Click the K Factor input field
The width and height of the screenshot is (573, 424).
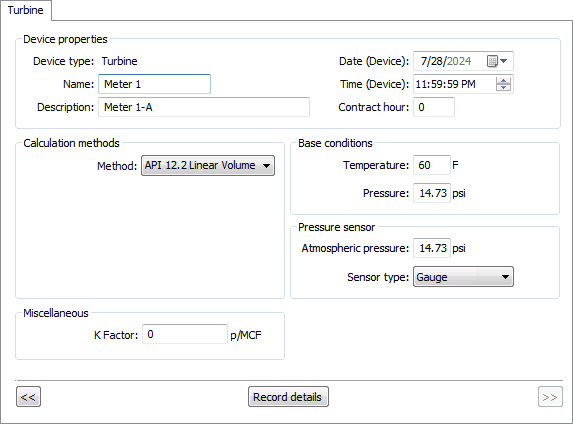185,334
